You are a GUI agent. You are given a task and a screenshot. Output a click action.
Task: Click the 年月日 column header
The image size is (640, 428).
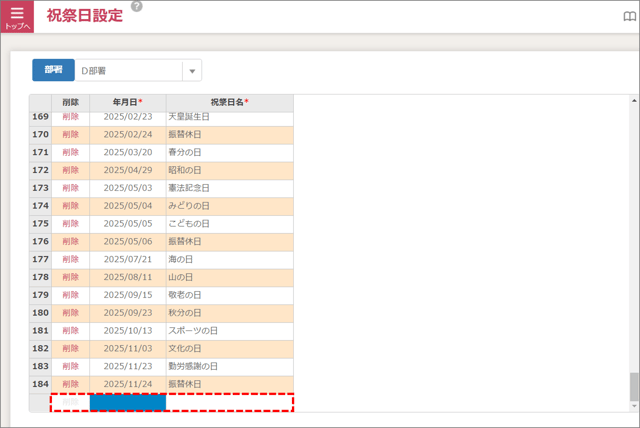point(127,102)
